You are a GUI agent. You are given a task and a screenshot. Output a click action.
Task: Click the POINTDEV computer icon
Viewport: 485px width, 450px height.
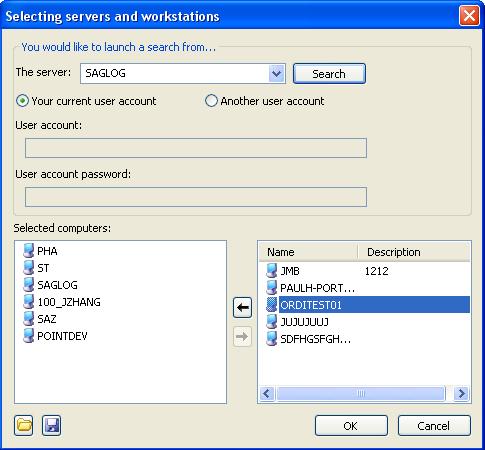tap(29, 336)
